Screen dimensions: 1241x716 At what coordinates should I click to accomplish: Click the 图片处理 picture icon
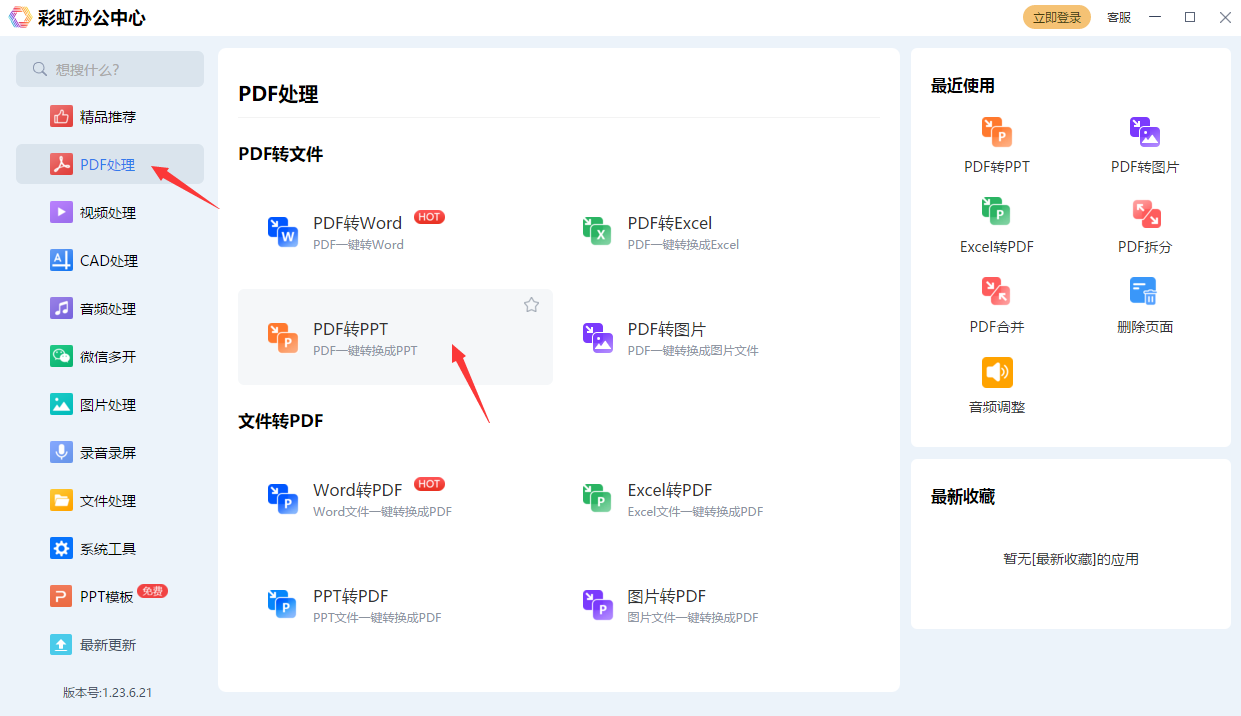pos(62,404)
